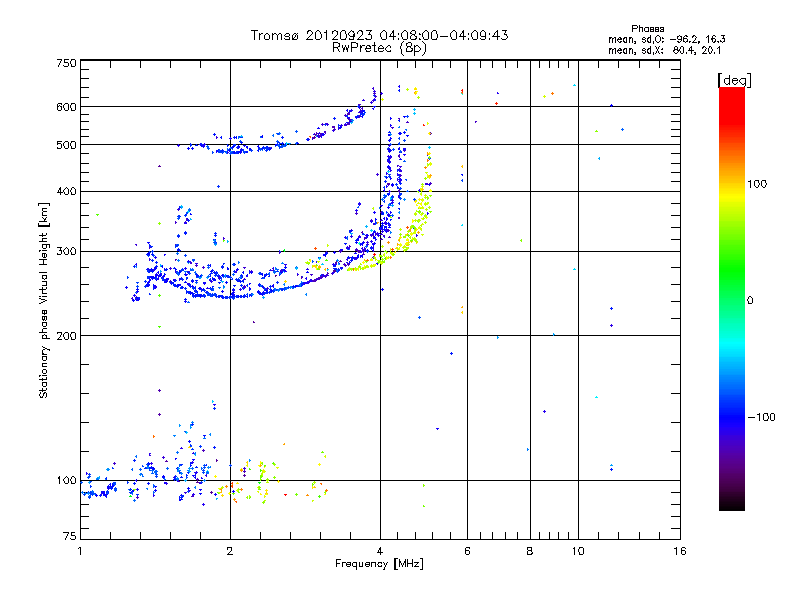The image size is (800, 600).
Task: Click the x-axis '1' tick label
Action: pos(80,551)
